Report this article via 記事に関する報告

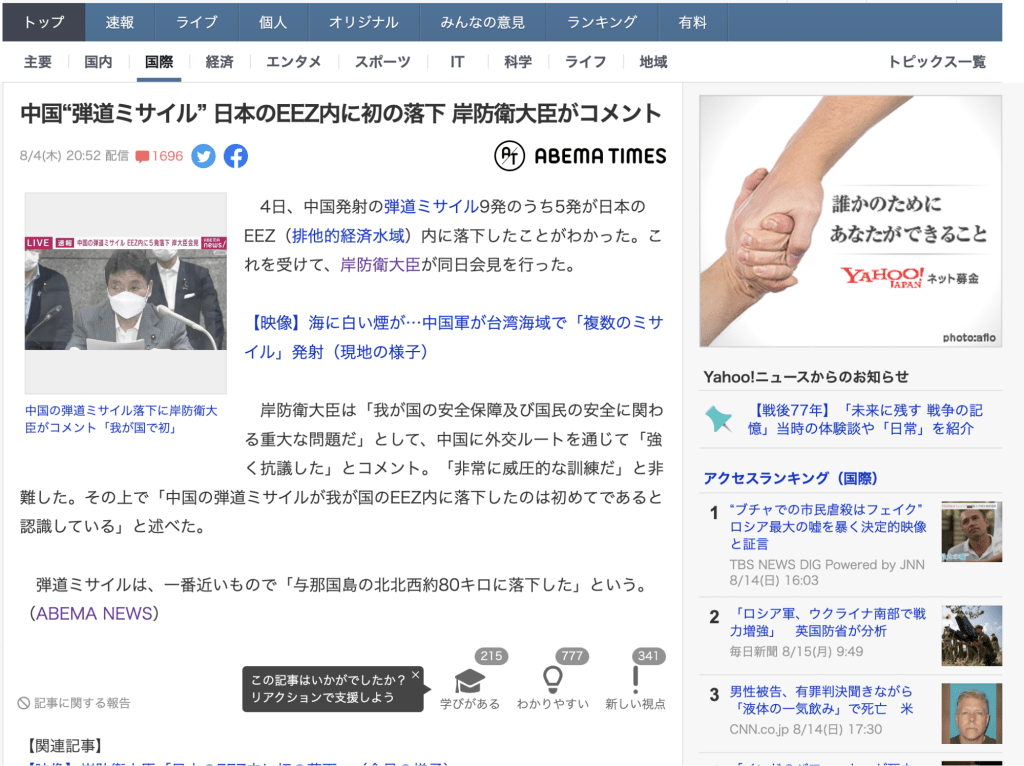point(75,703)
